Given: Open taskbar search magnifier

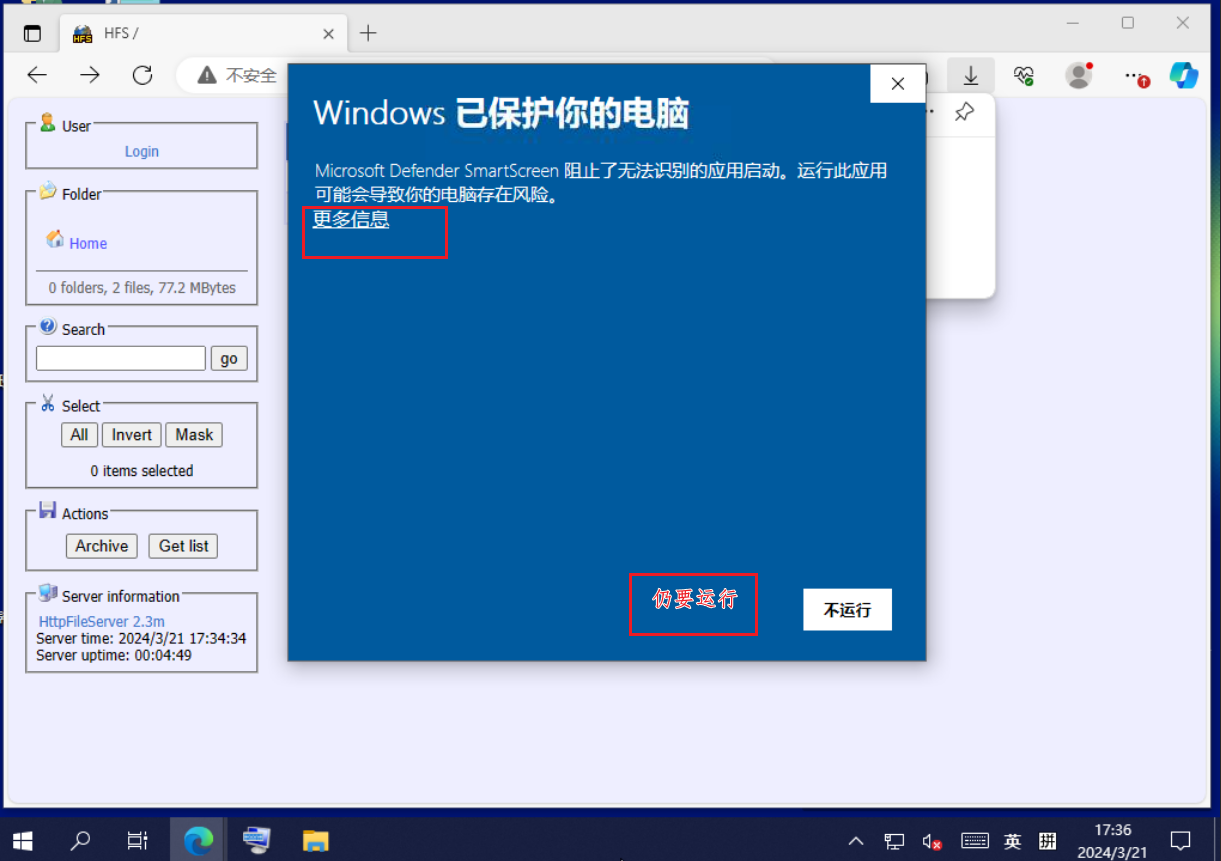Looking at the screenshot, I should (x=81, y=841).
